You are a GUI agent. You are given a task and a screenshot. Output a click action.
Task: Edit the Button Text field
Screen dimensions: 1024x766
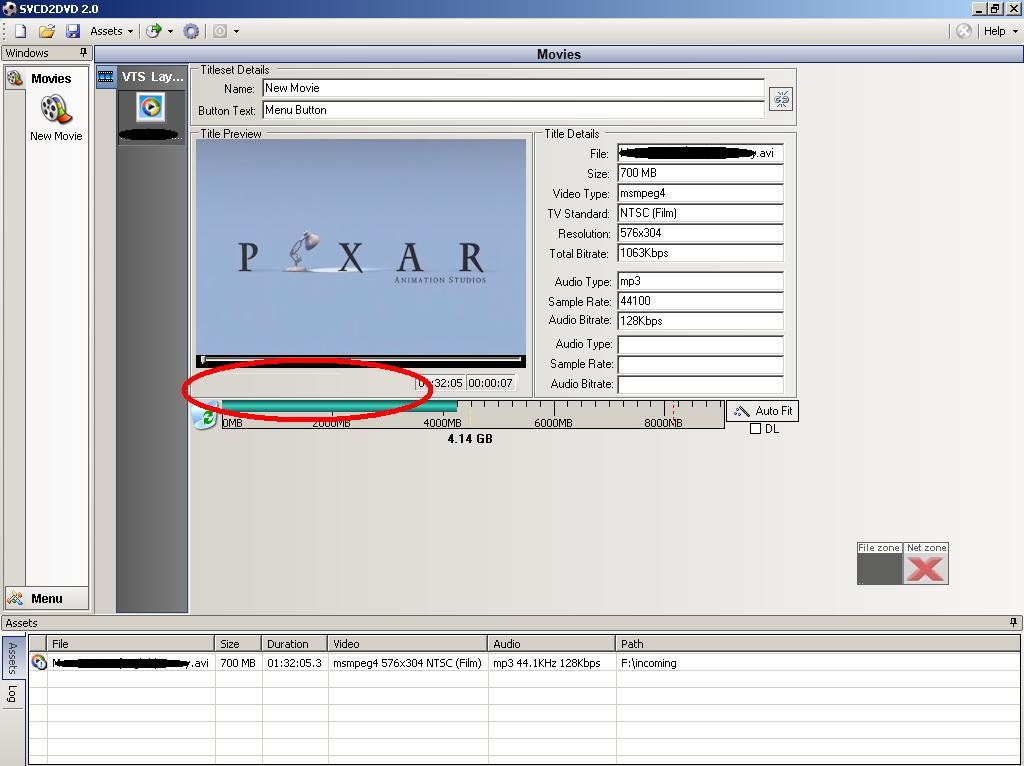[x=513, y=110]
